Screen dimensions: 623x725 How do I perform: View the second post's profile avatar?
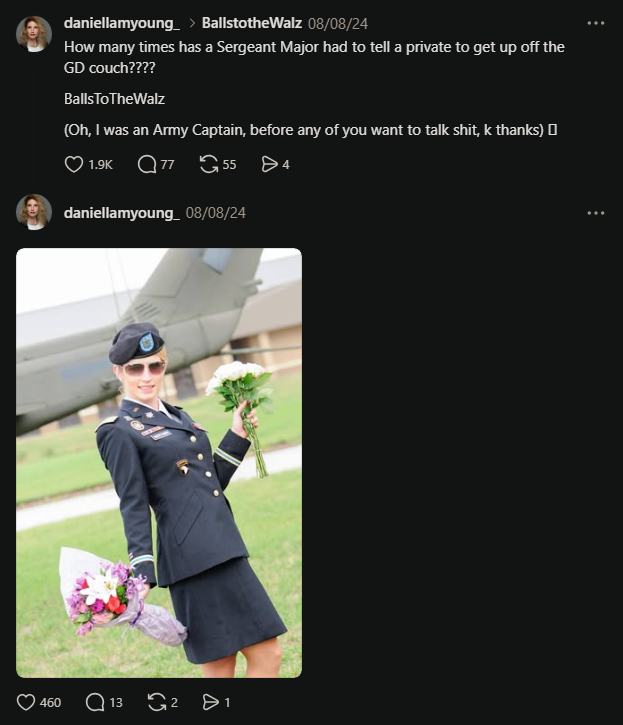click(34, 212)
